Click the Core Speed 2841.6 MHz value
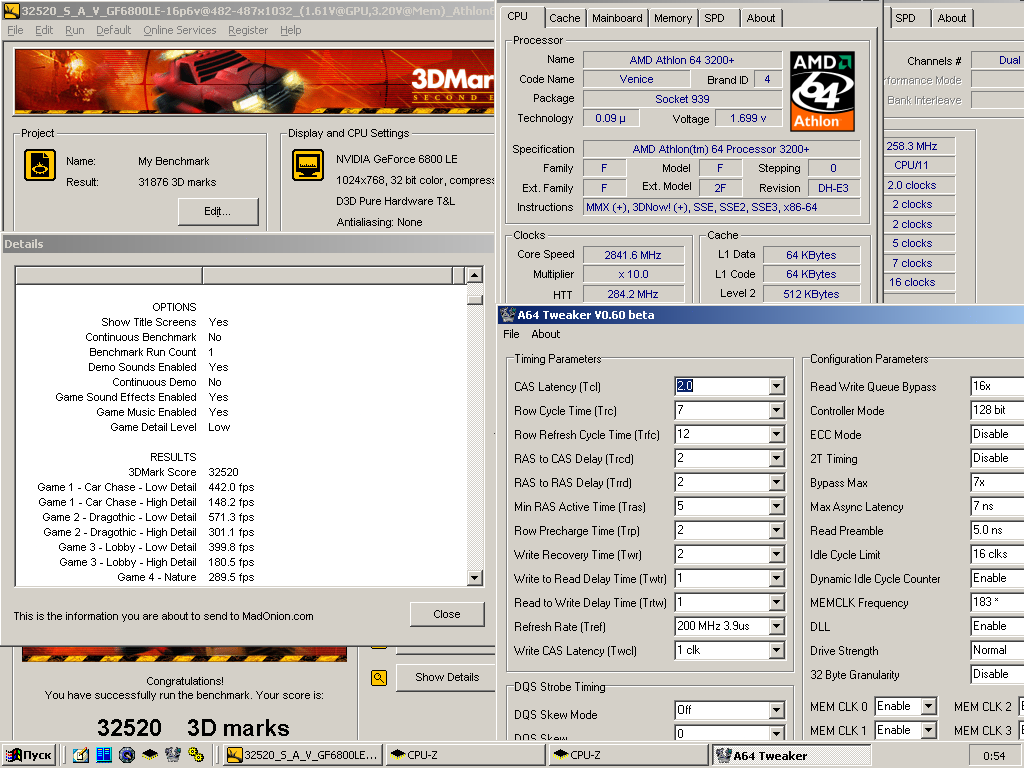 (x=633, y=255)
